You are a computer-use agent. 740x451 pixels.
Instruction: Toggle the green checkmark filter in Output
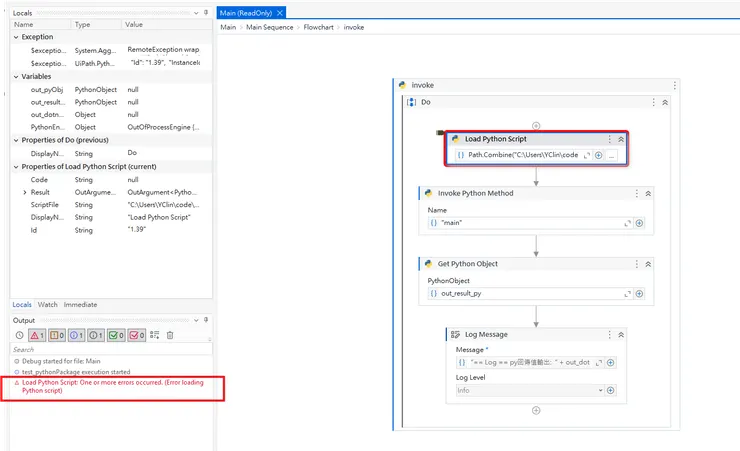pos(116,335)
